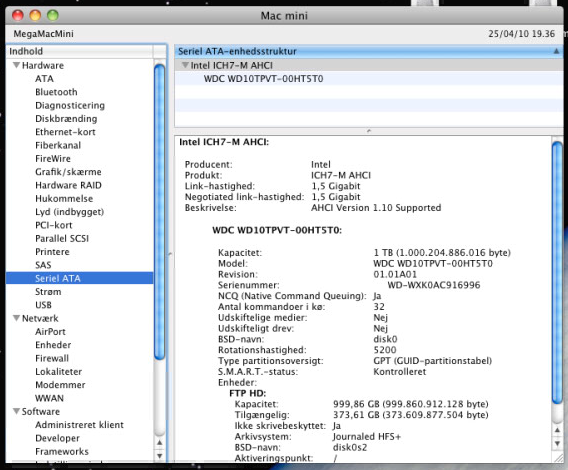The width and height of the screenshot is (568, 470).
Task: Select ATA in the Hardware list
Action: (x=44, y=79)
